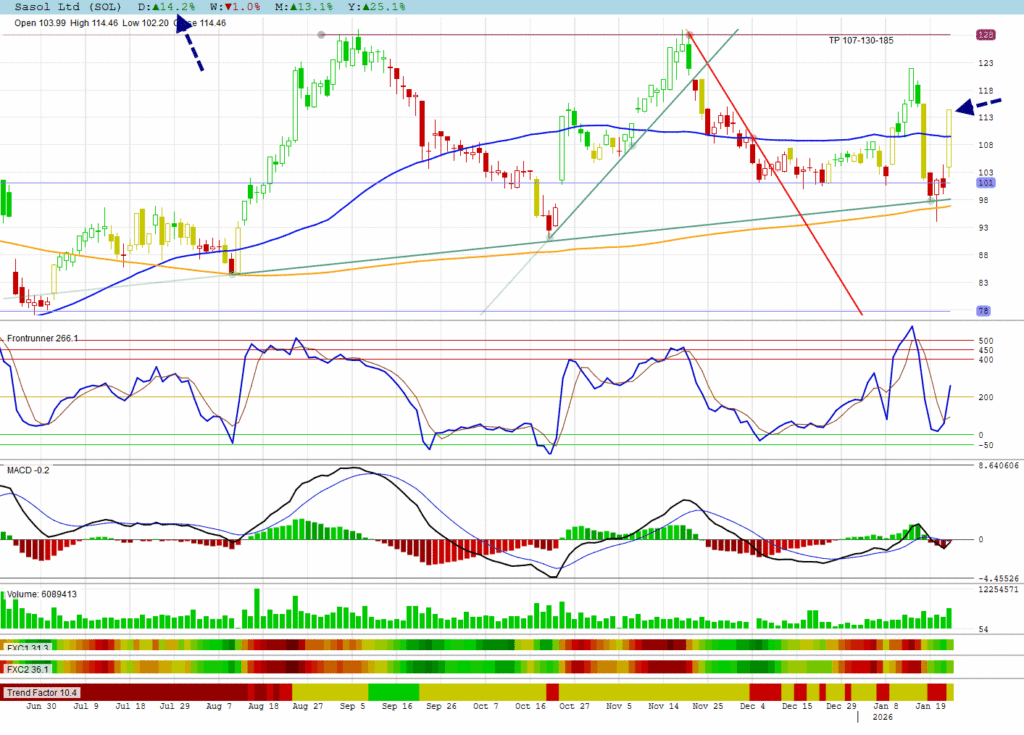Select the MACD -0.2 indicator label
The image size is (1024, 735).
(30, 470)
